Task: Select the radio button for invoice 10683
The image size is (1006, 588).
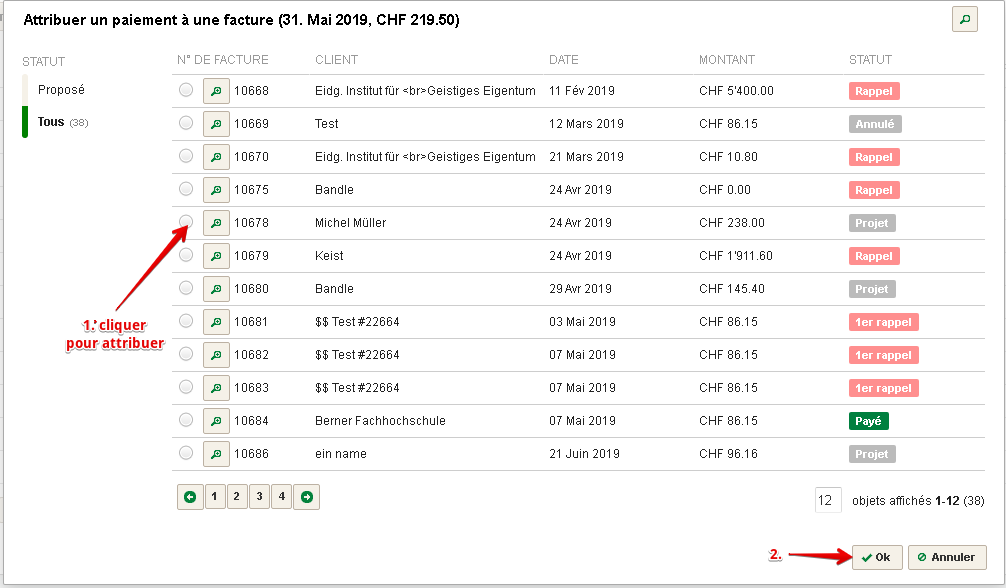Action: coord(186,386)
